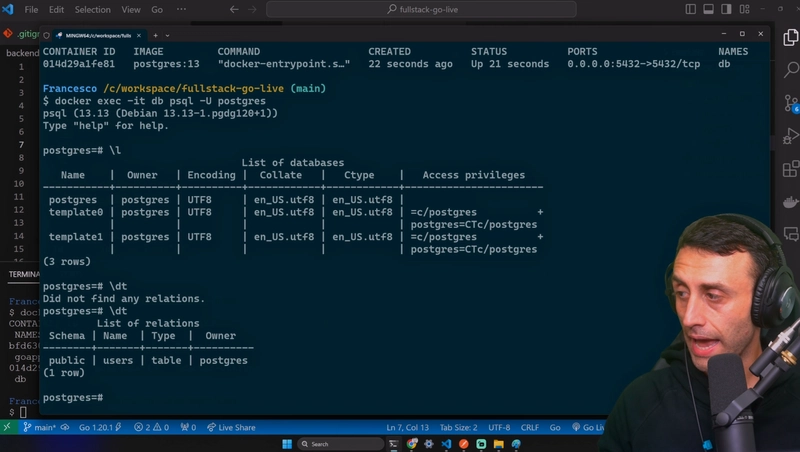Viewport: 800px width, 452px height.
Task: Click 'template1' in the database list
Action: [x=76, y=237]
